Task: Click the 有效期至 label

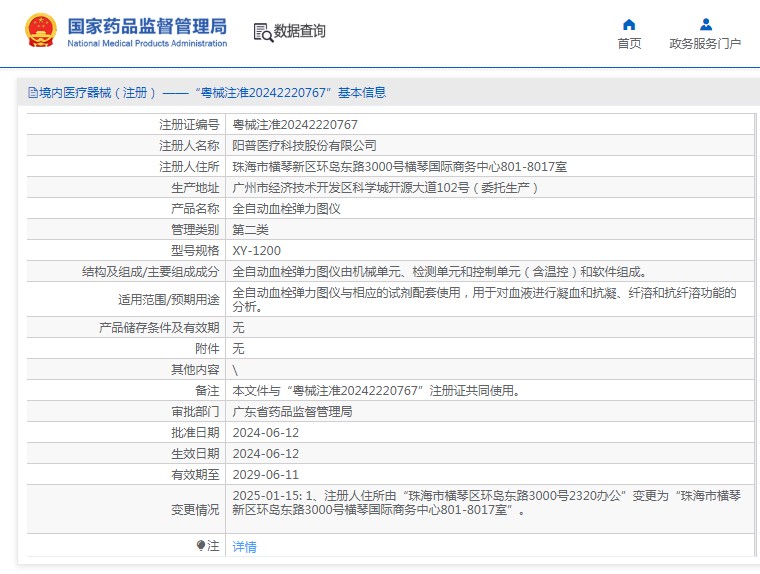Action: [x=195, y=475]
